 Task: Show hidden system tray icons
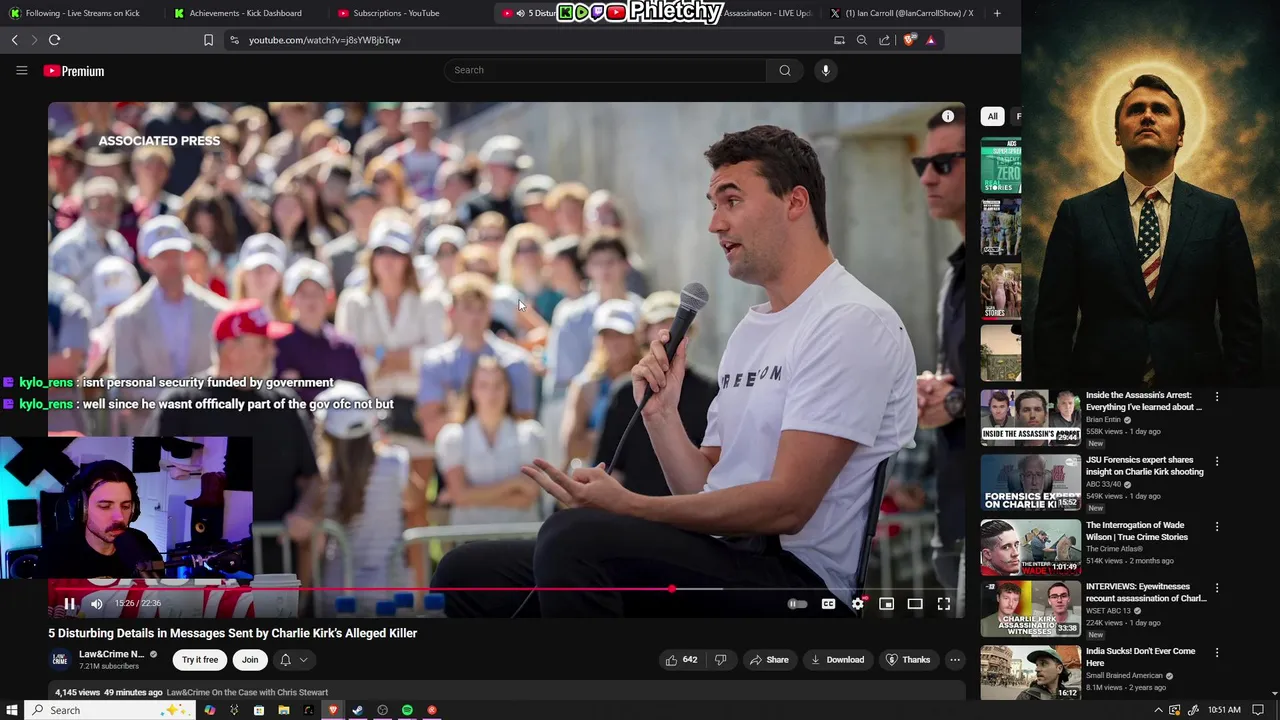1159,710
